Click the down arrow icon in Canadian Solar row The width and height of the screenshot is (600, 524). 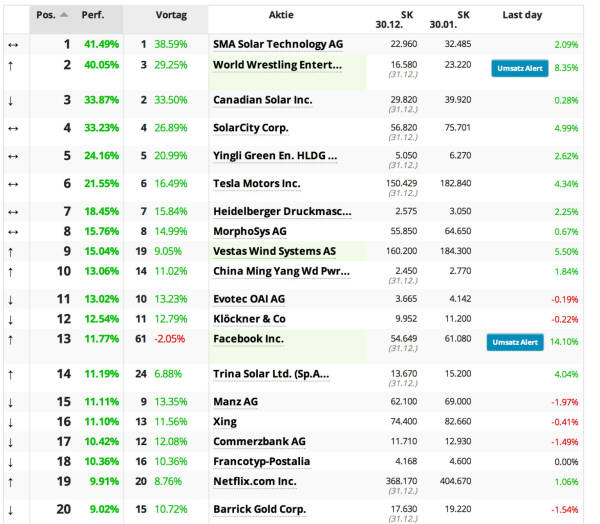[10, 100]
